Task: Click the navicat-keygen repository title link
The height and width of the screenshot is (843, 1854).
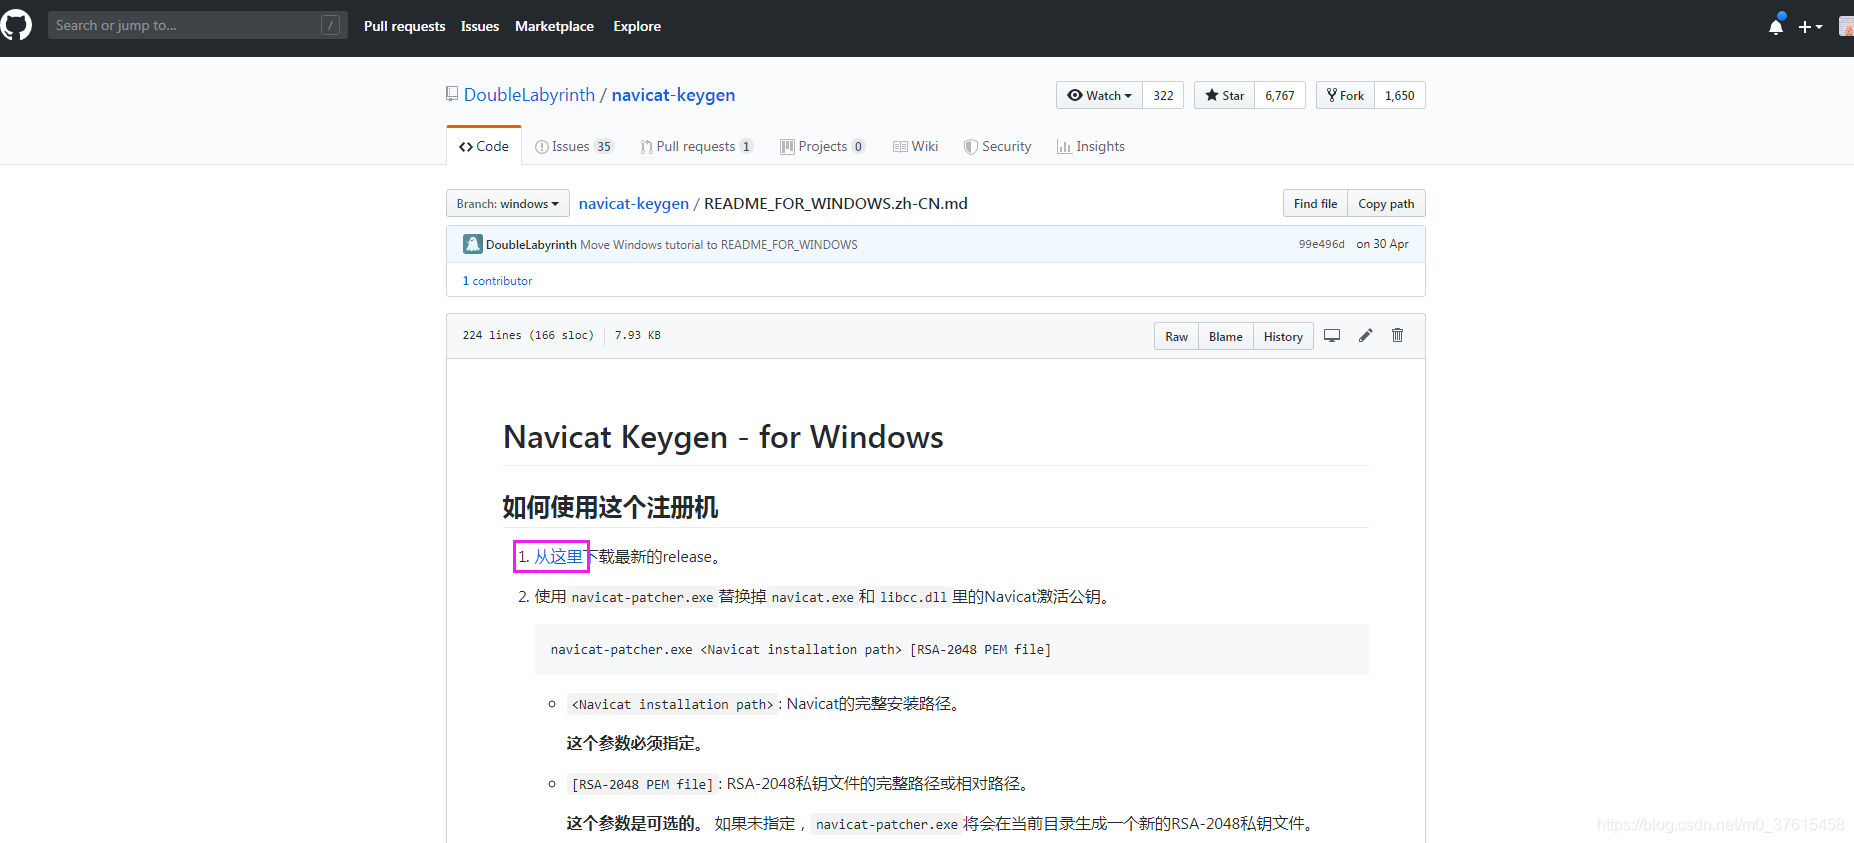Action: pos(673,95)
